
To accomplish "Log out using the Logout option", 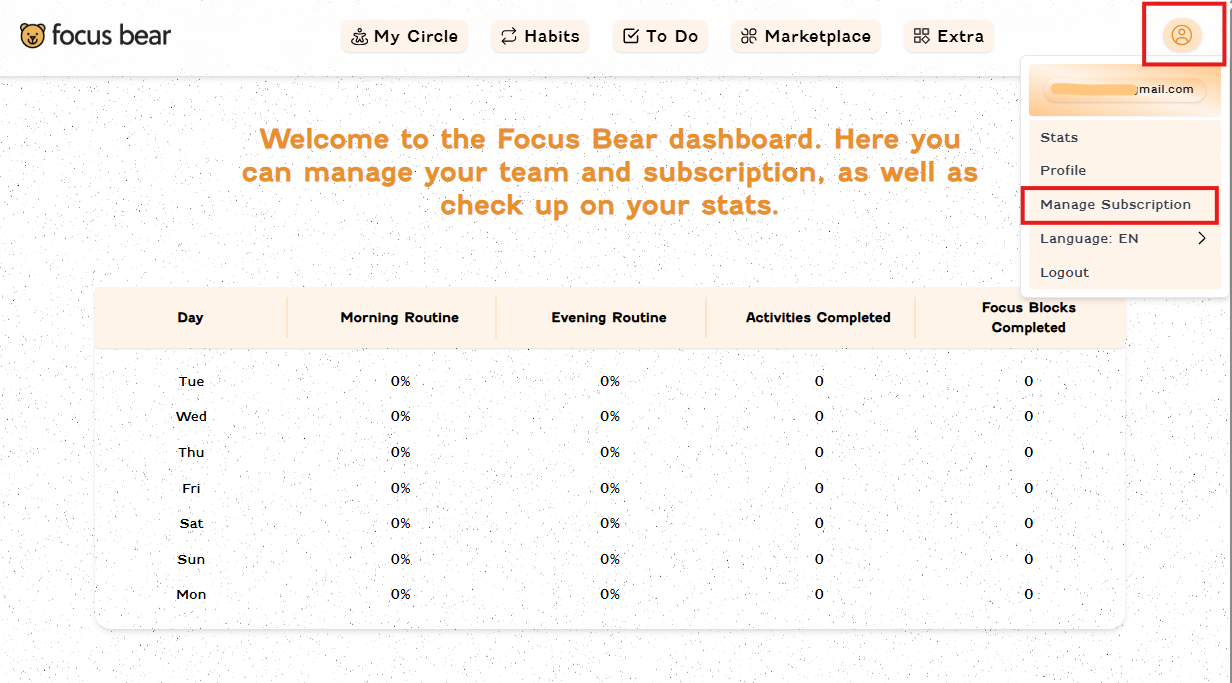I will 1064,273.
